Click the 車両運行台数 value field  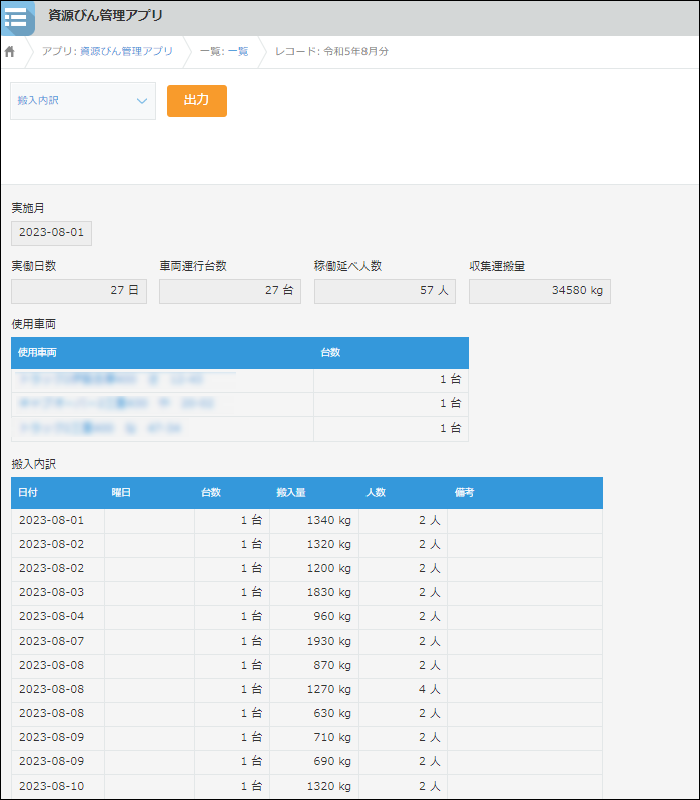click(x=230, y=291)
